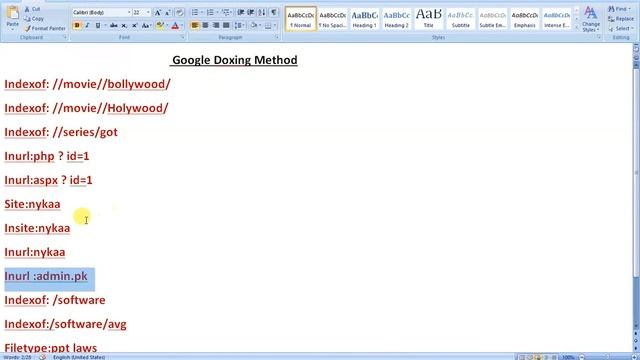Click the line "Indexof:/software/avg"
640x360 pixels.
click(x=65, y=324)
